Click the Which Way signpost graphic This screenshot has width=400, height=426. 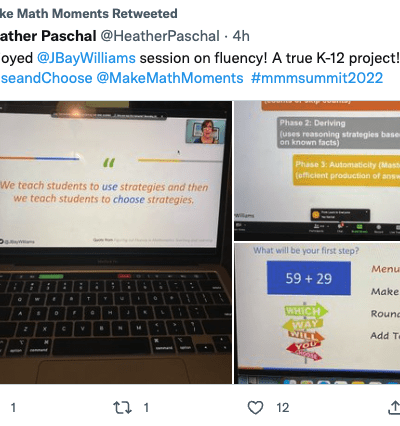(x=304, y=332)
